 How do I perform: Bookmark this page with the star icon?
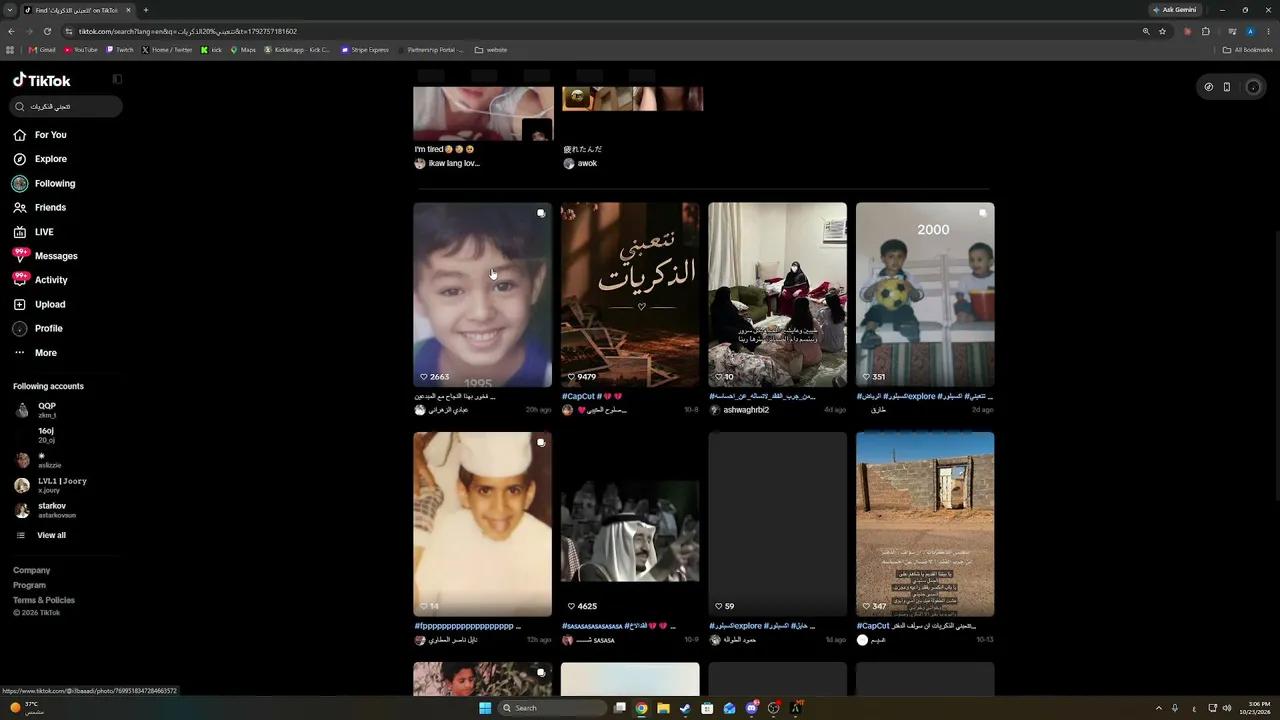click(1162, 31)
